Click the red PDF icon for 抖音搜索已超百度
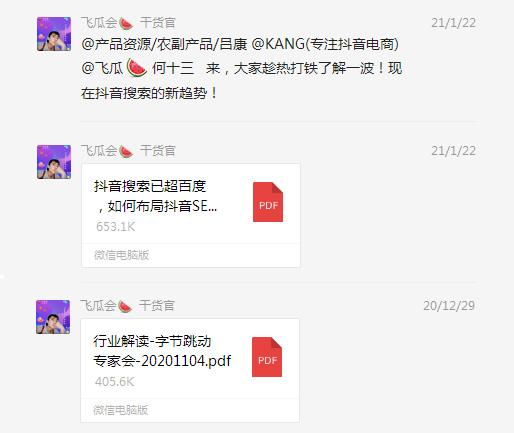This screenshot has width=514, height=433. pos(268,202)
